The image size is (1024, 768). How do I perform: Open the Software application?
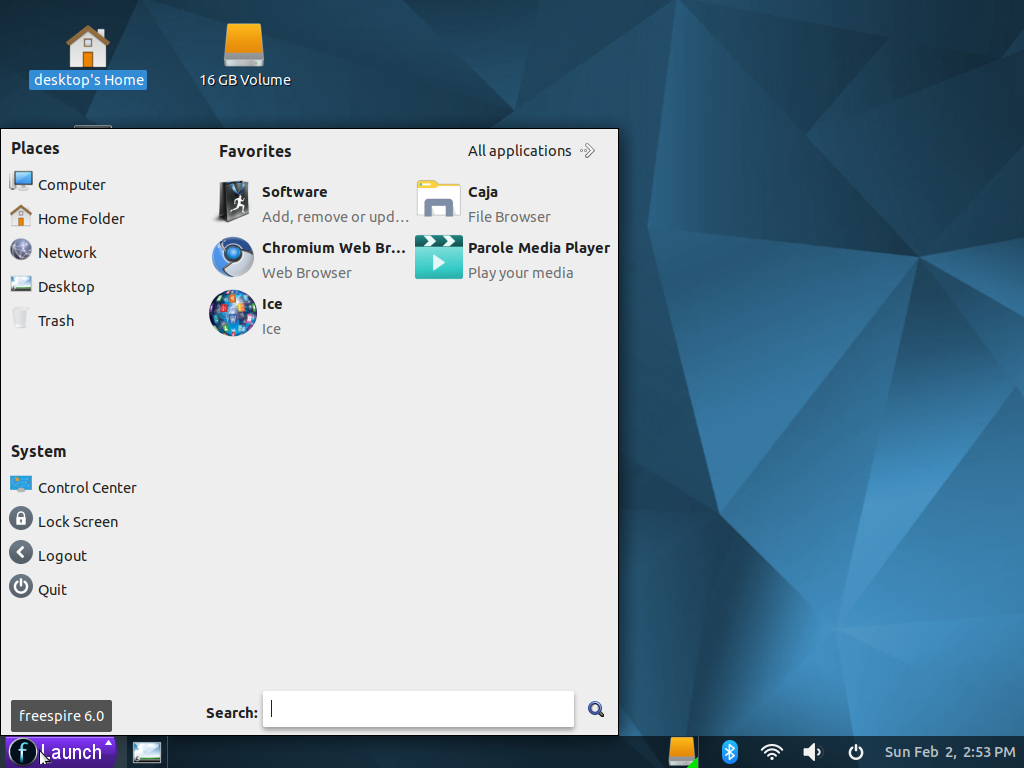coord(294,202)
